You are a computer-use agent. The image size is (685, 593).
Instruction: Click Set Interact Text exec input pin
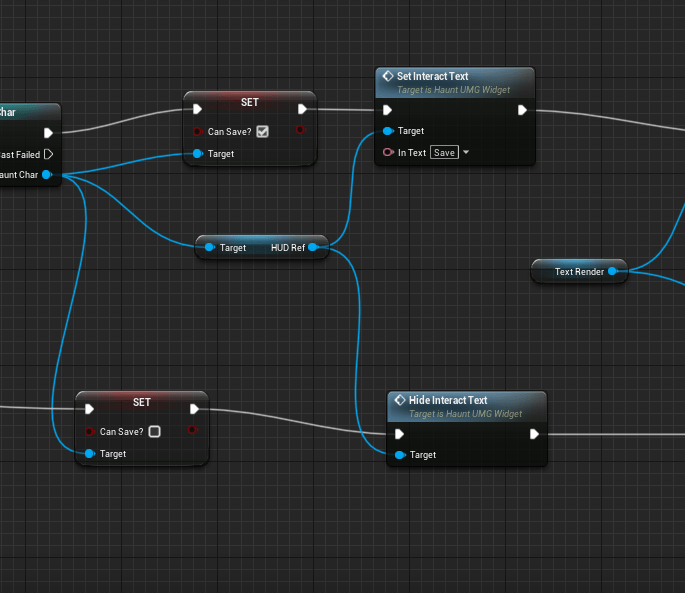tap(388, 110)
